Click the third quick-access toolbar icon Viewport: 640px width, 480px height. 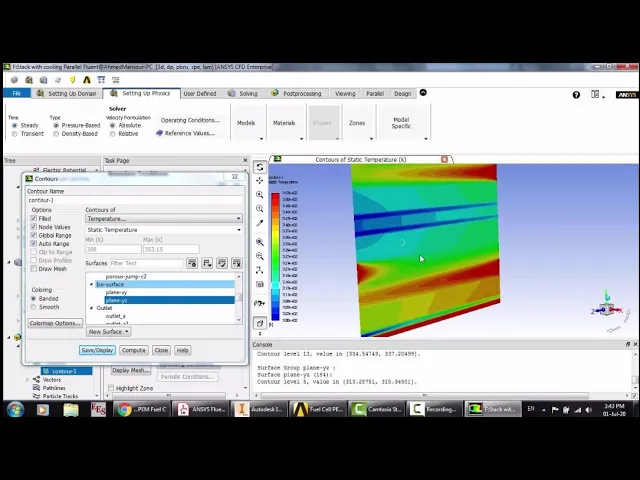click(44, 80)
